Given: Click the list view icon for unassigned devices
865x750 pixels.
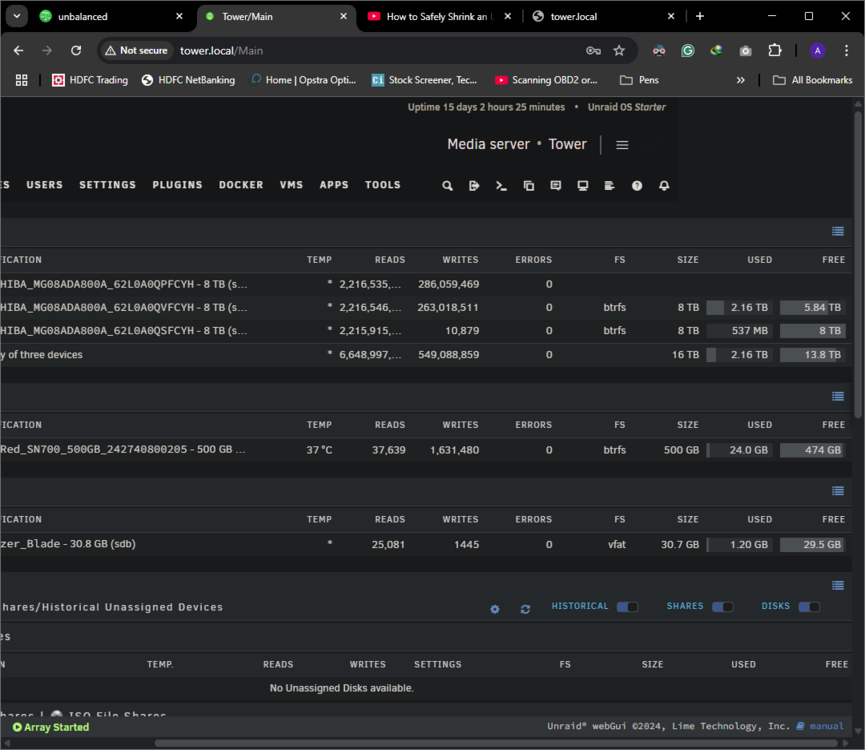Looking at the screenshot, I should (x=837, y=586).
